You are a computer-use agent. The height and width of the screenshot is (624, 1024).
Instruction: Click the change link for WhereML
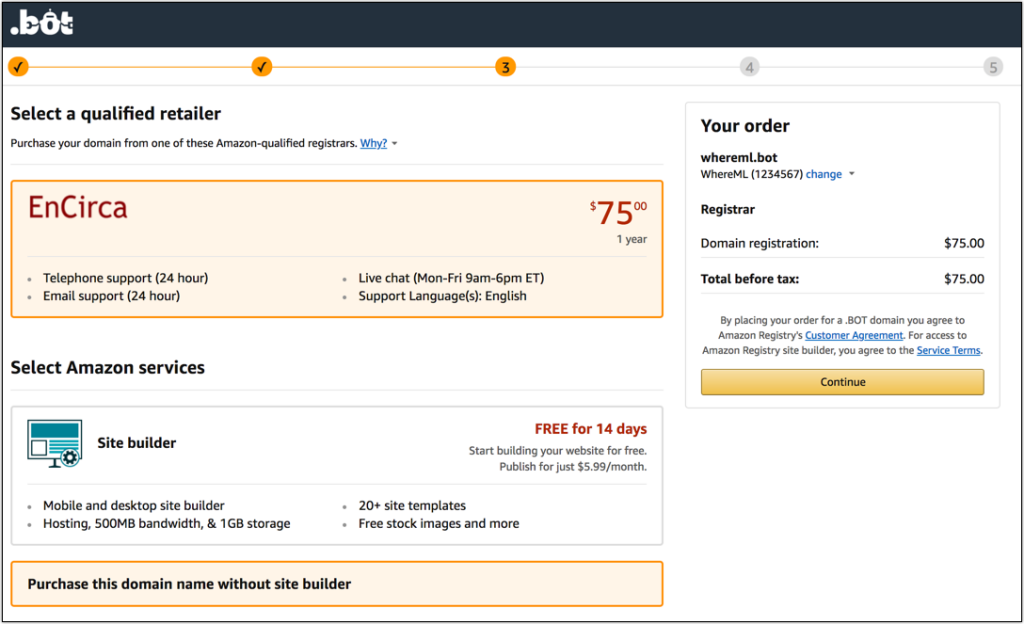coord(824,174)
